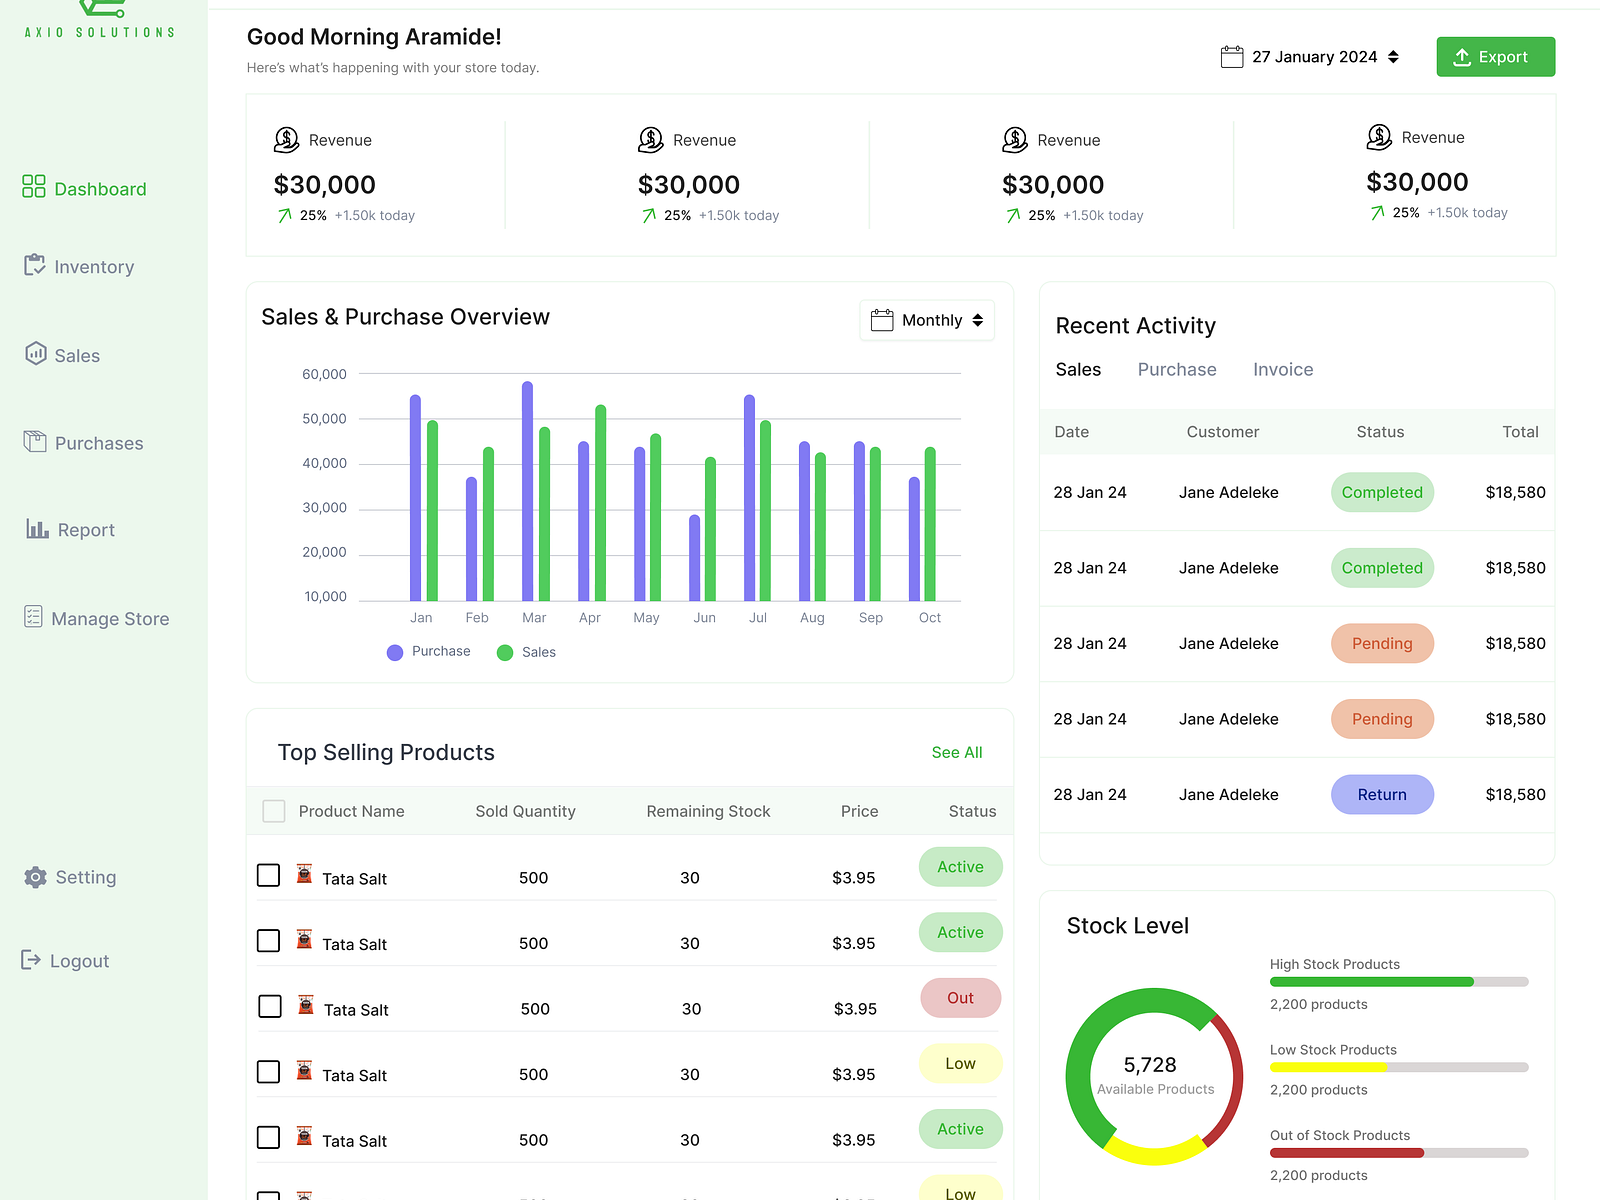Open Setting via the gear icon
The width and height of the screenshot is (1600, 1200).
click(x=36, y=877)
